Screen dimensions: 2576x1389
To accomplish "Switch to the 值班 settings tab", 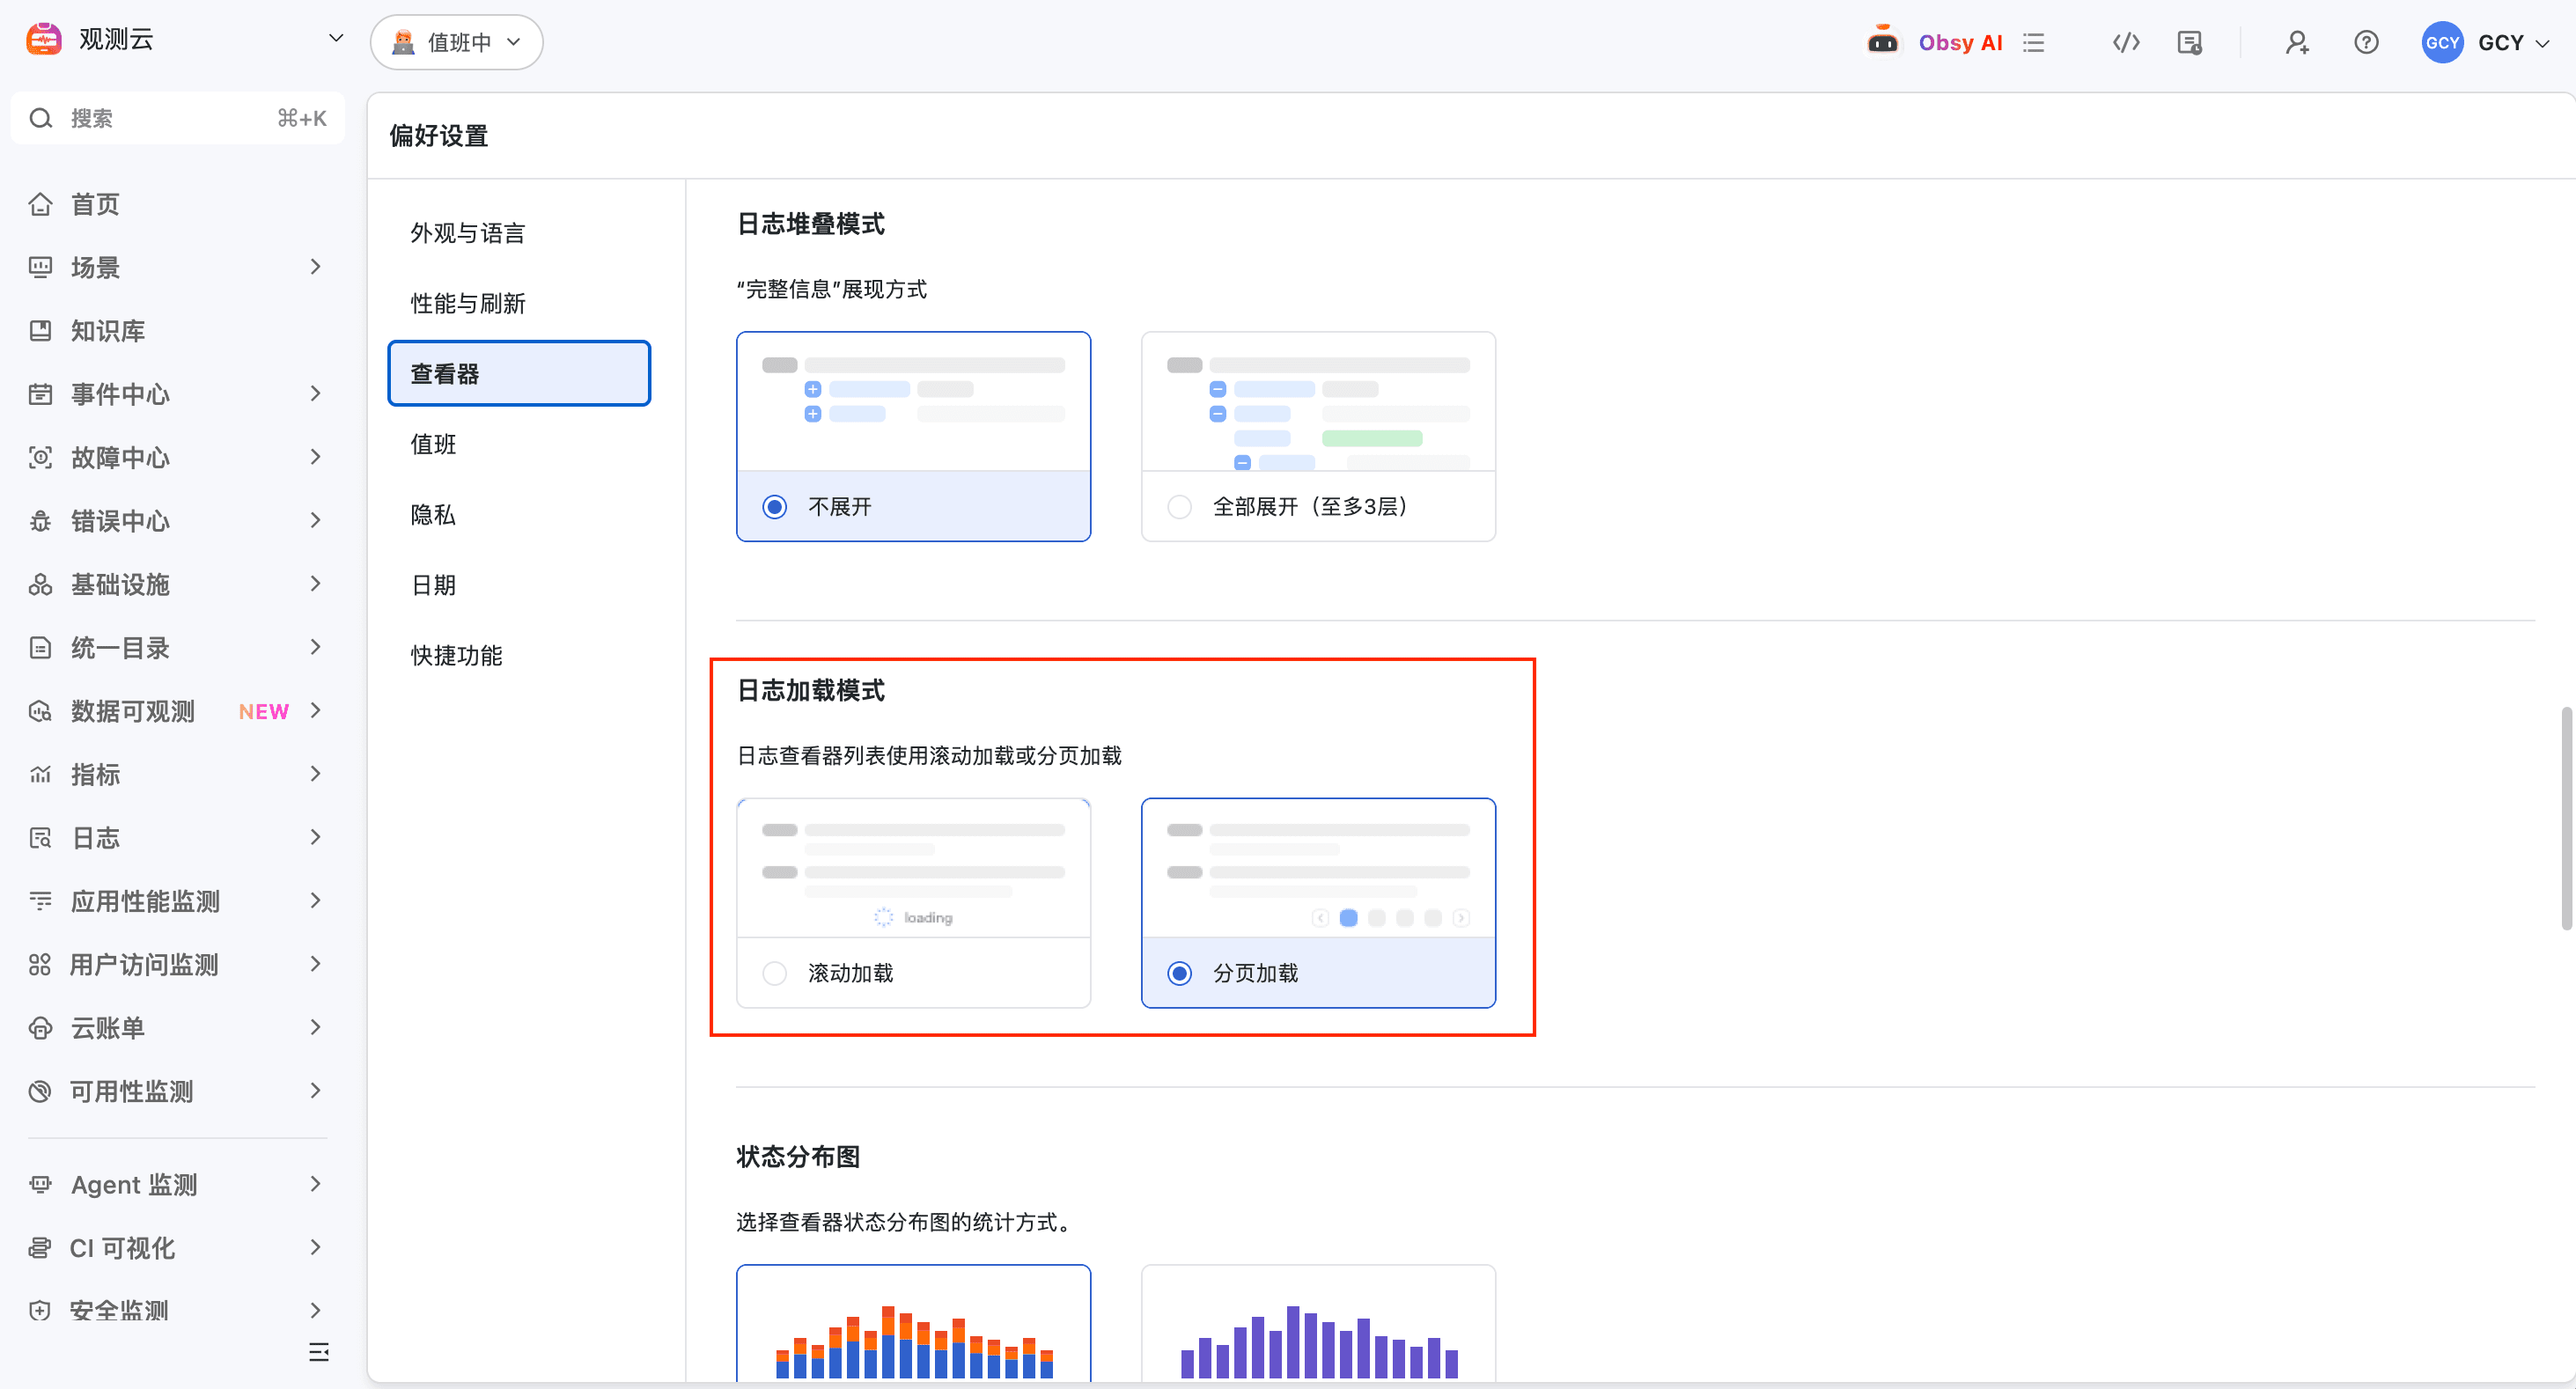I will point(519,444).
